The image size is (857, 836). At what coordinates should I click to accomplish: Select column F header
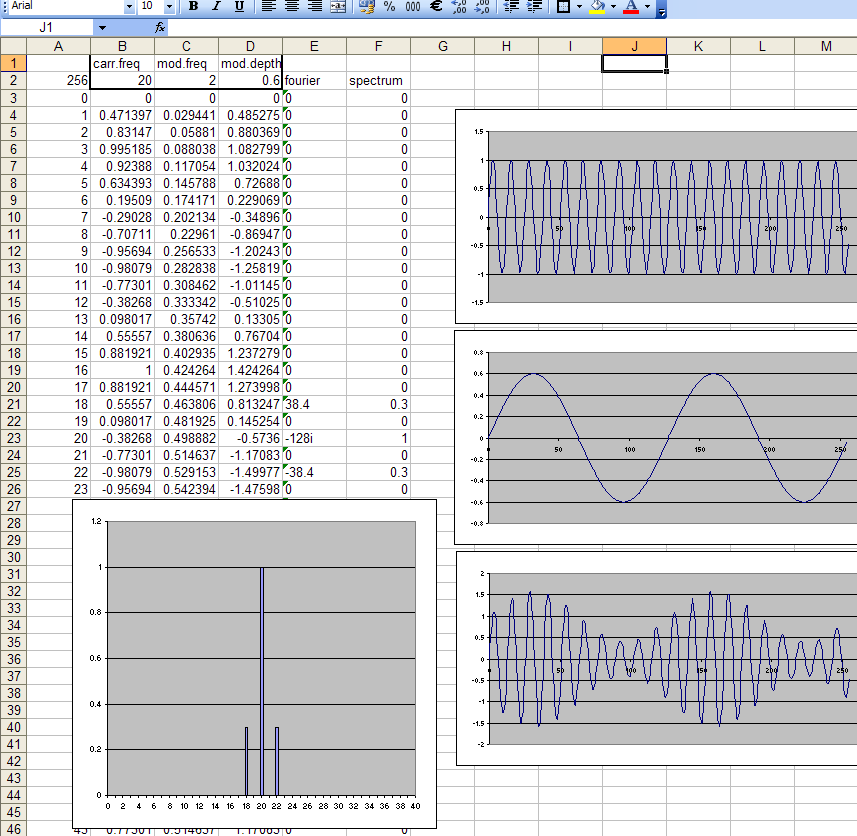(x=378, y=46)
